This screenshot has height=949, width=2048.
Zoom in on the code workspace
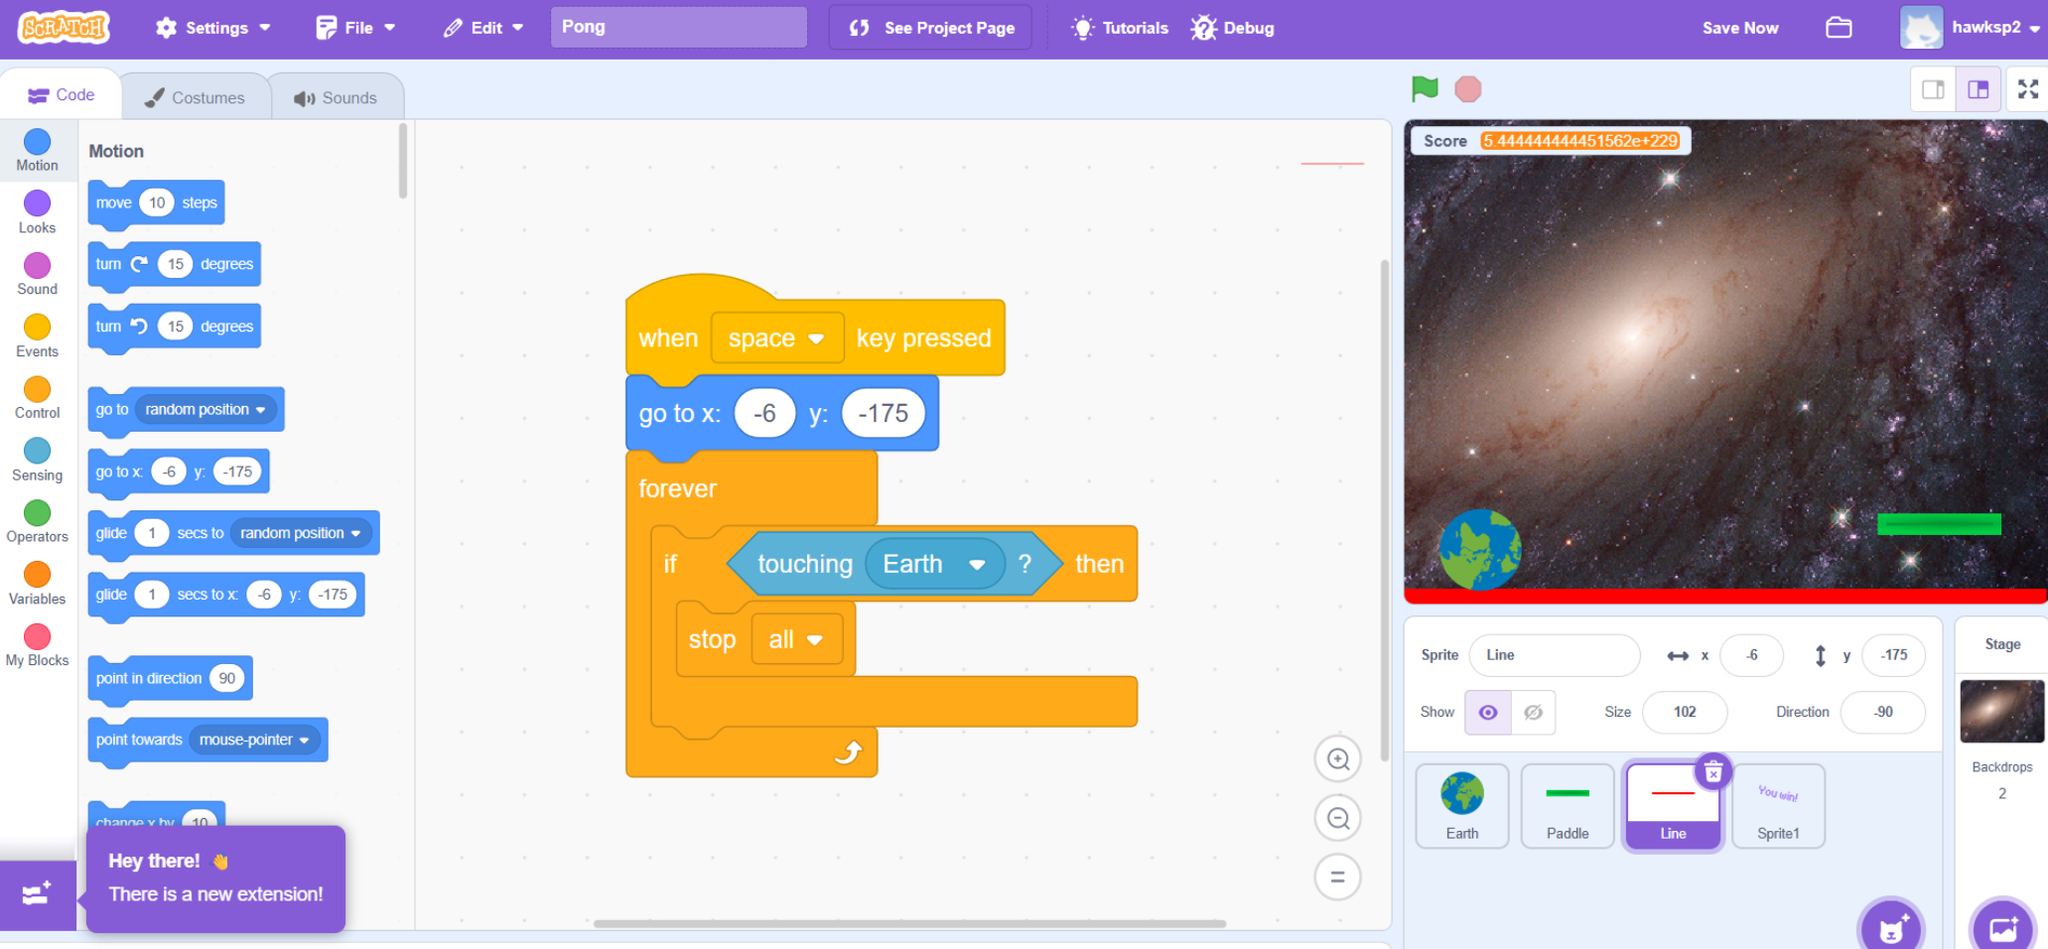[1337, 759]
